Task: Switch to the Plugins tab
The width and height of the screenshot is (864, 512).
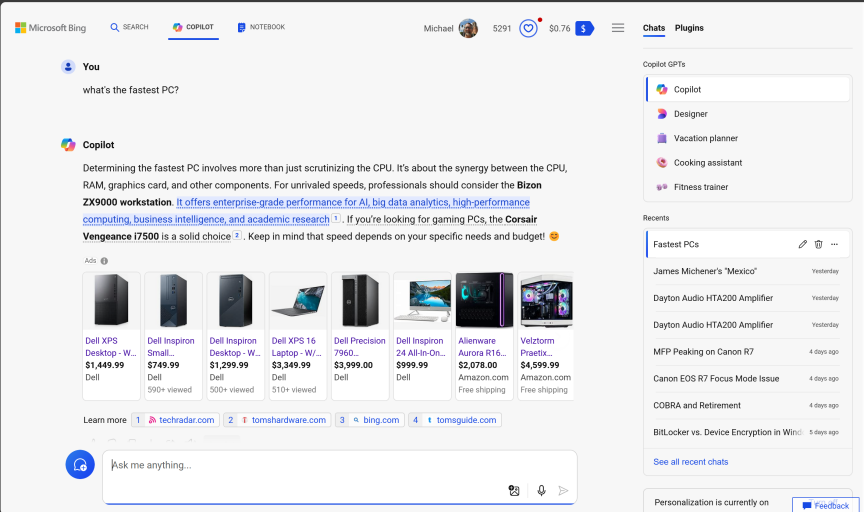Action: pos(689,28)
